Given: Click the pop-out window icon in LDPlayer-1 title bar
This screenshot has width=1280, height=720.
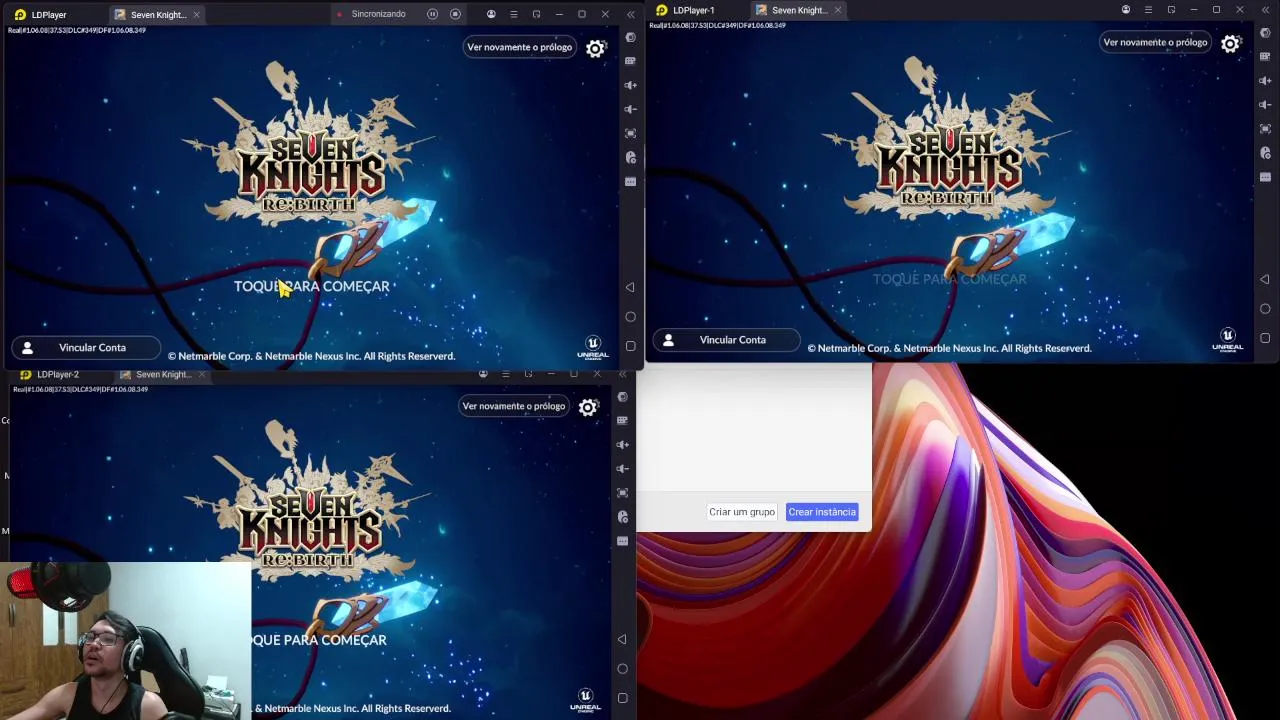Looking at the screenshot, I should point(1171,10).
